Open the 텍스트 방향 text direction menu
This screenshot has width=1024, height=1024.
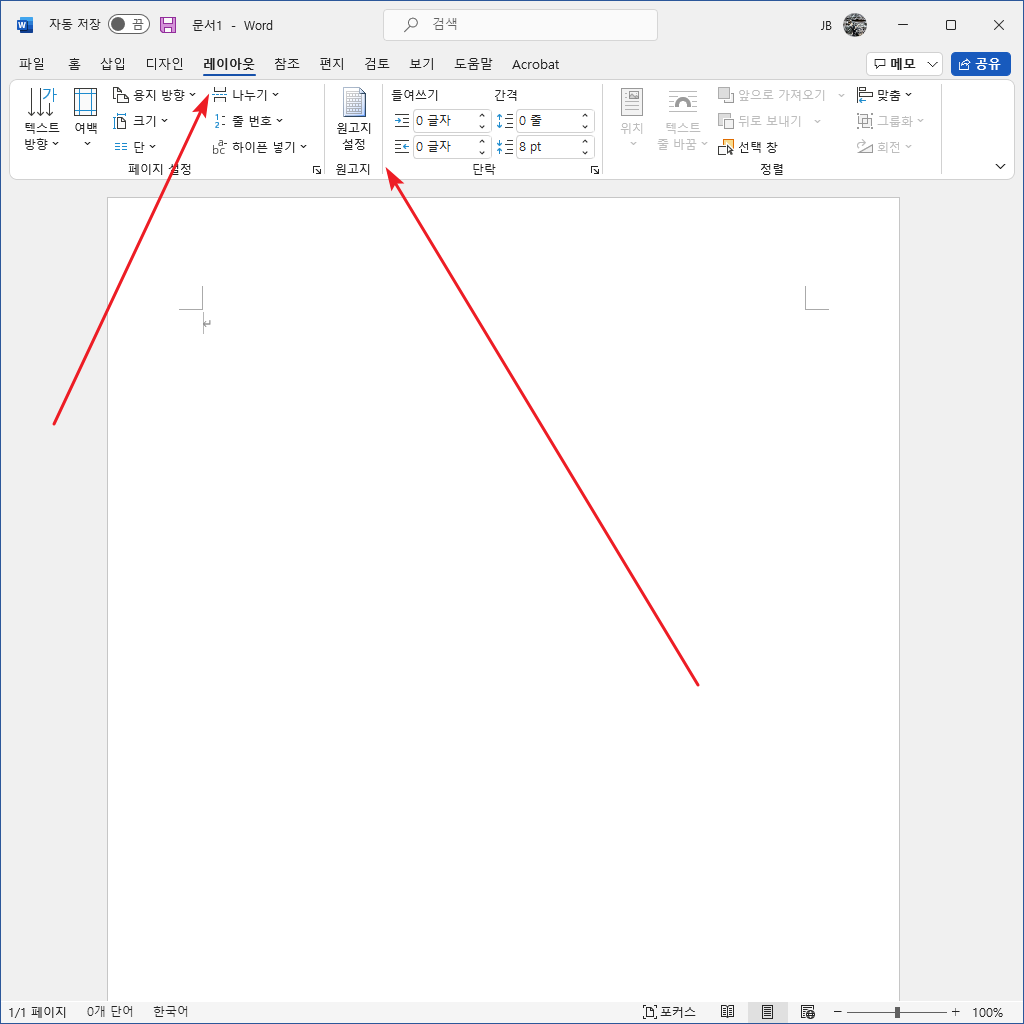[x=42, y=119]
